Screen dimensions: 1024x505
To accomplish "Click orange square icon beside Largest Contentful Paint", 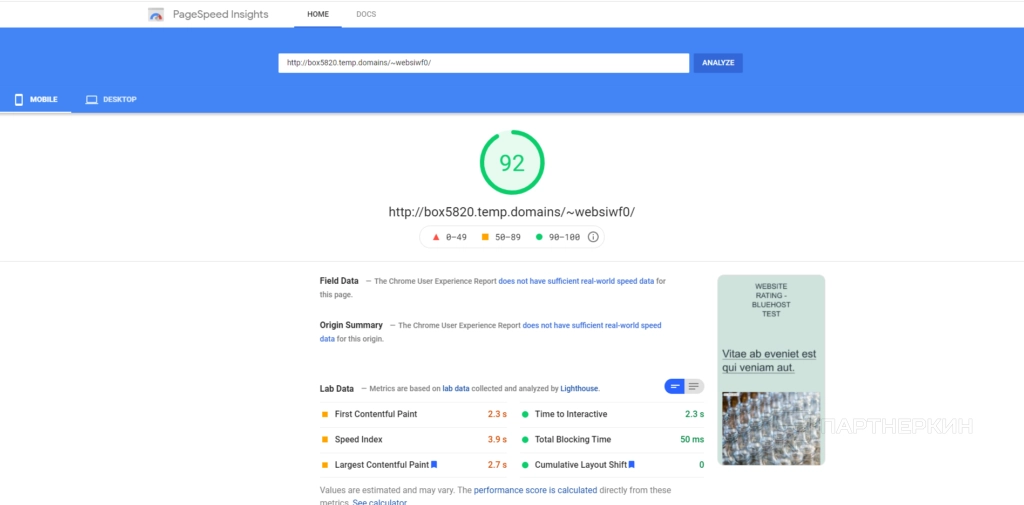I will (x=325, y=465).
